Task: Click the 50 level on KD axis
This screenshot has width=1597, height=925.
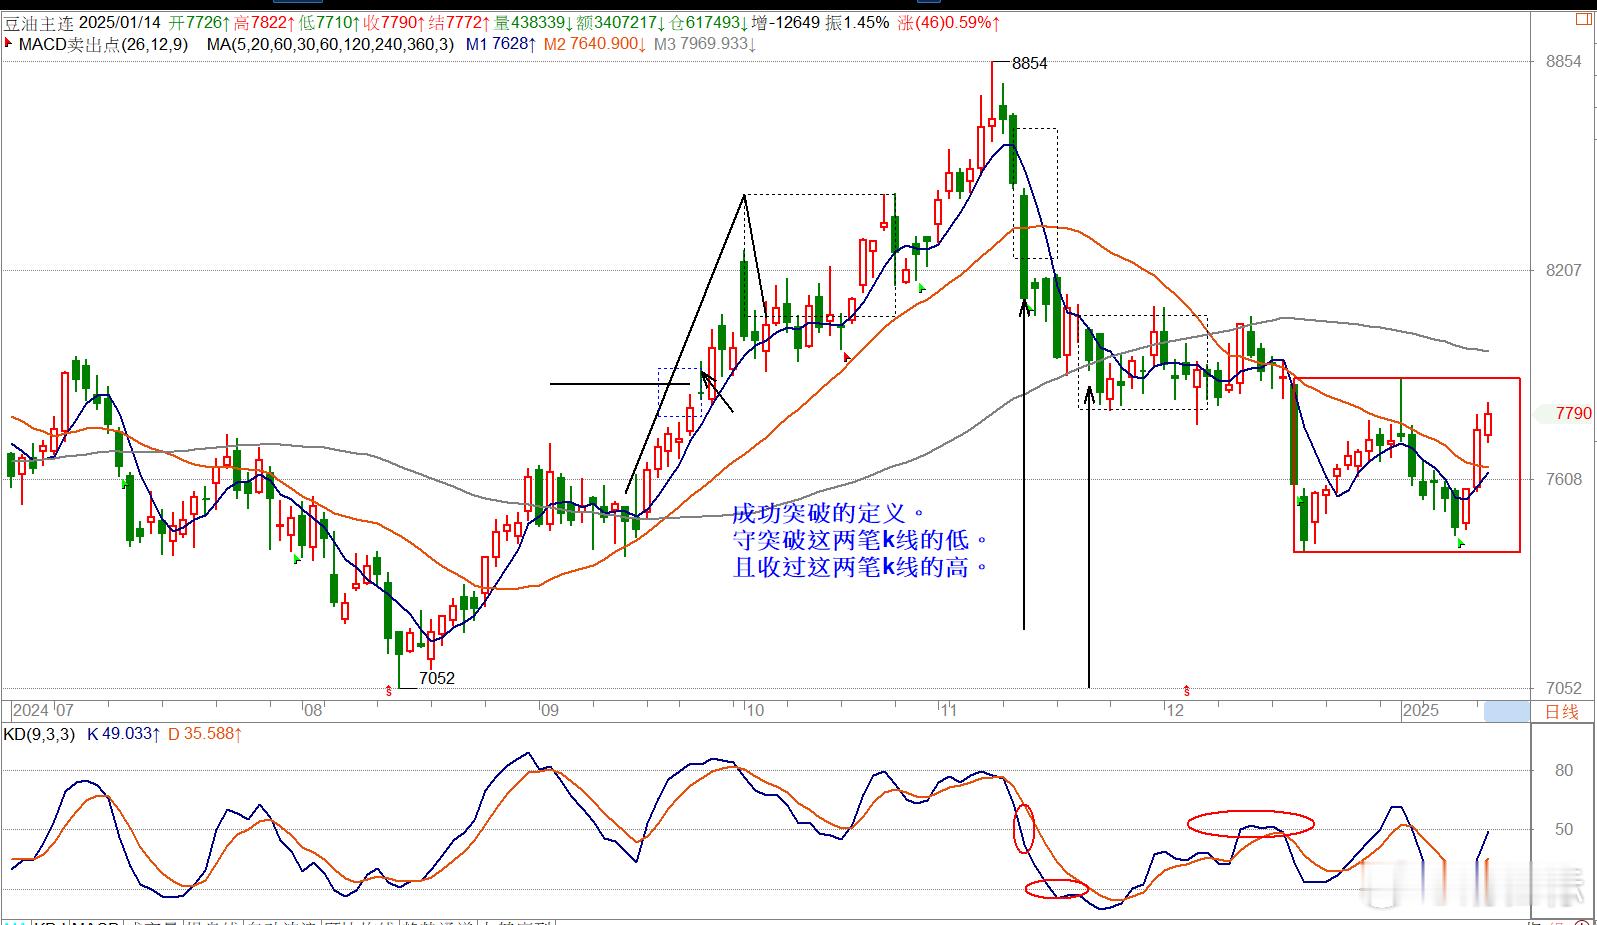Action: 1564,829
